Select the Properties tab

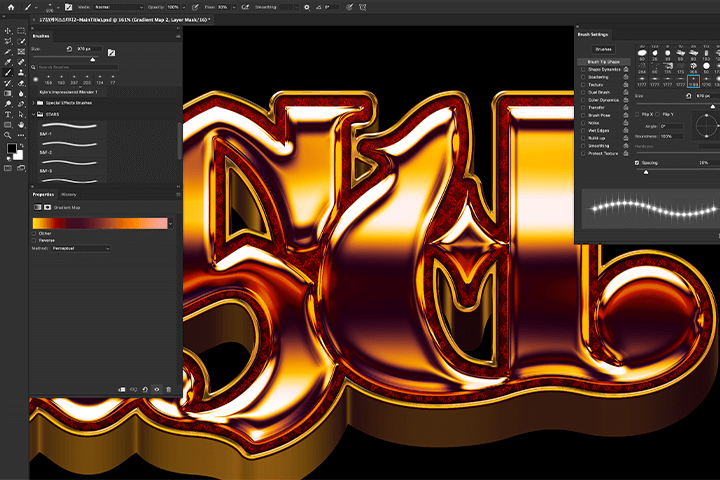point(43,194)
